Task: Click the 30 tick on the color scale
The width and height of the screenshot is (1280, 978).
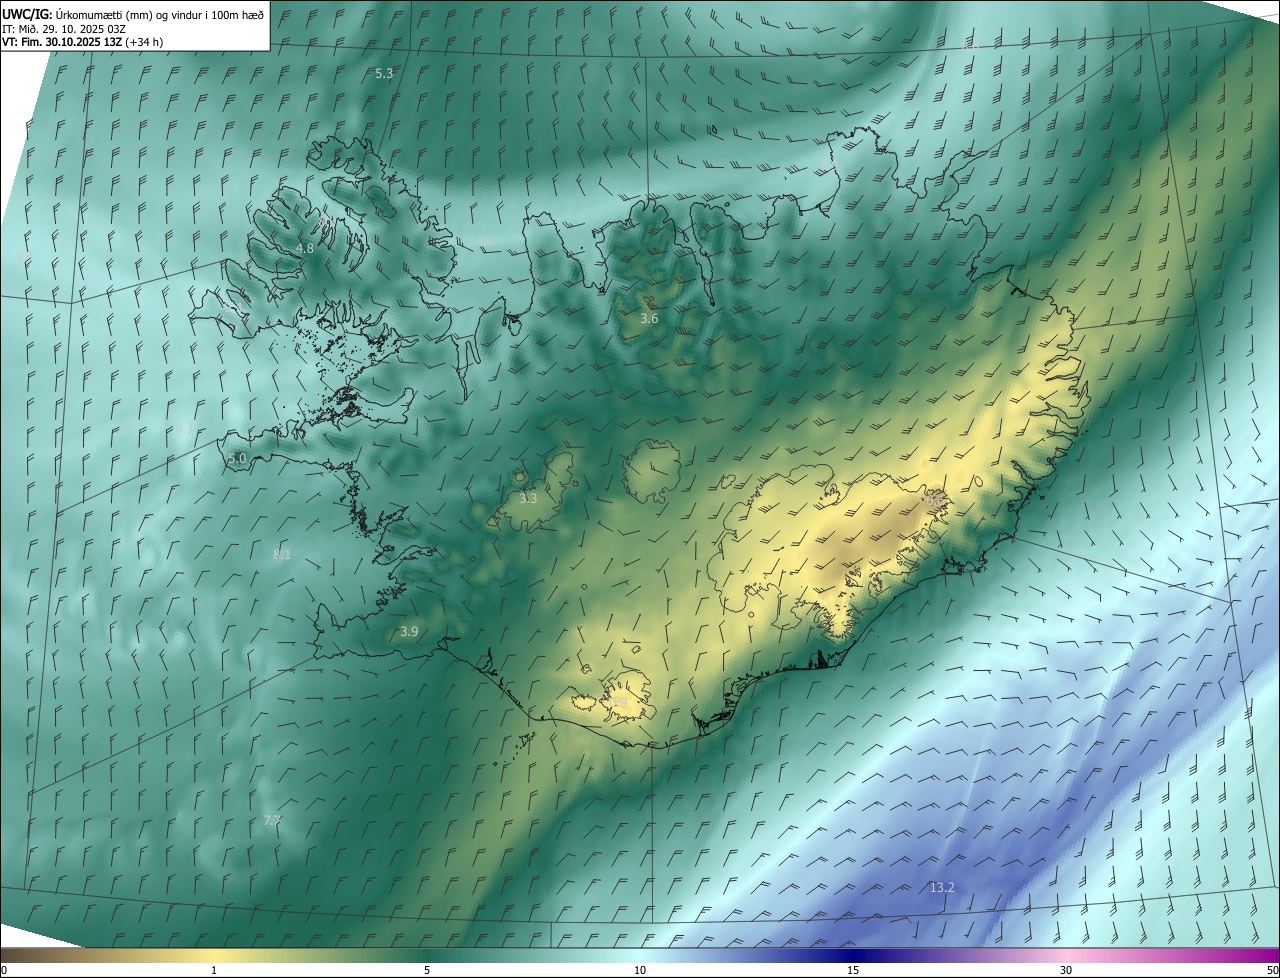Action: 1066,970
